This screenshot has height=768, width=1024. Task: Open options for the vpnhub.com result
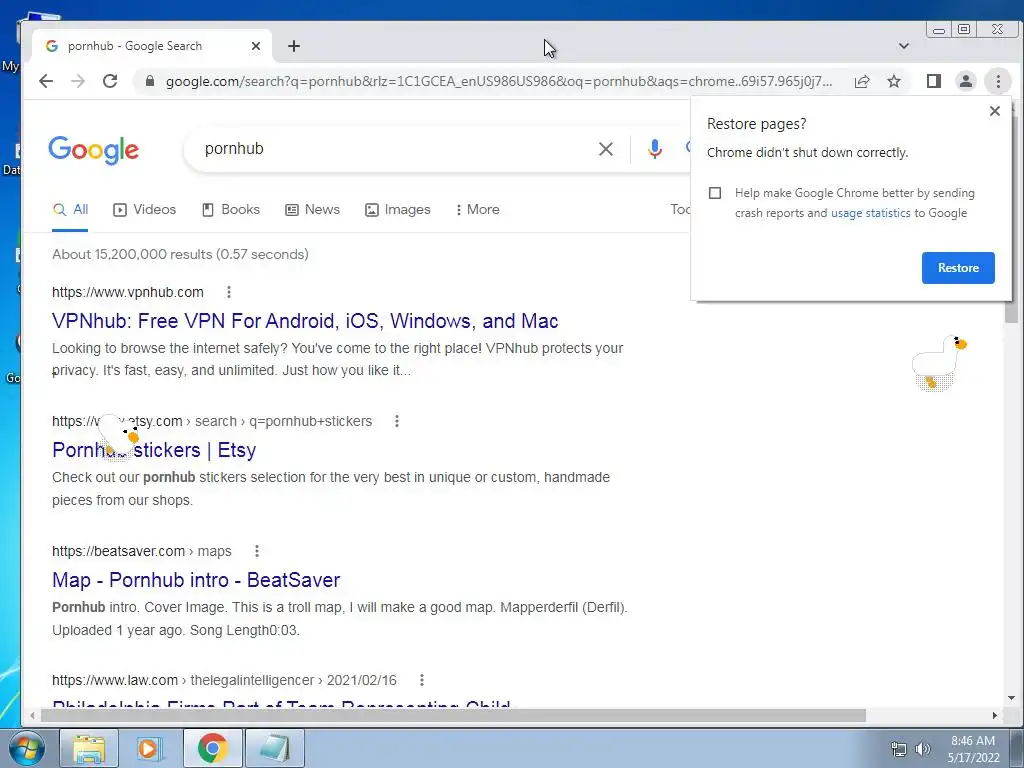click(x=229, y=292)
